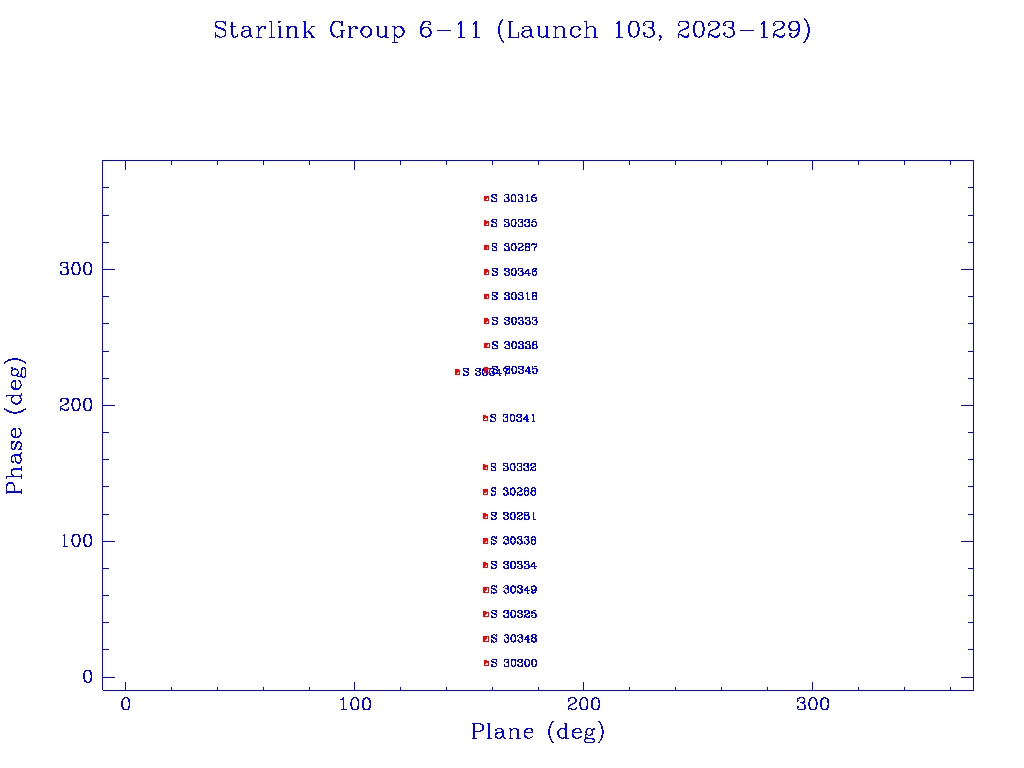Click the S 30345 label
Screen dimensions: 1024x768
[518, 370]
